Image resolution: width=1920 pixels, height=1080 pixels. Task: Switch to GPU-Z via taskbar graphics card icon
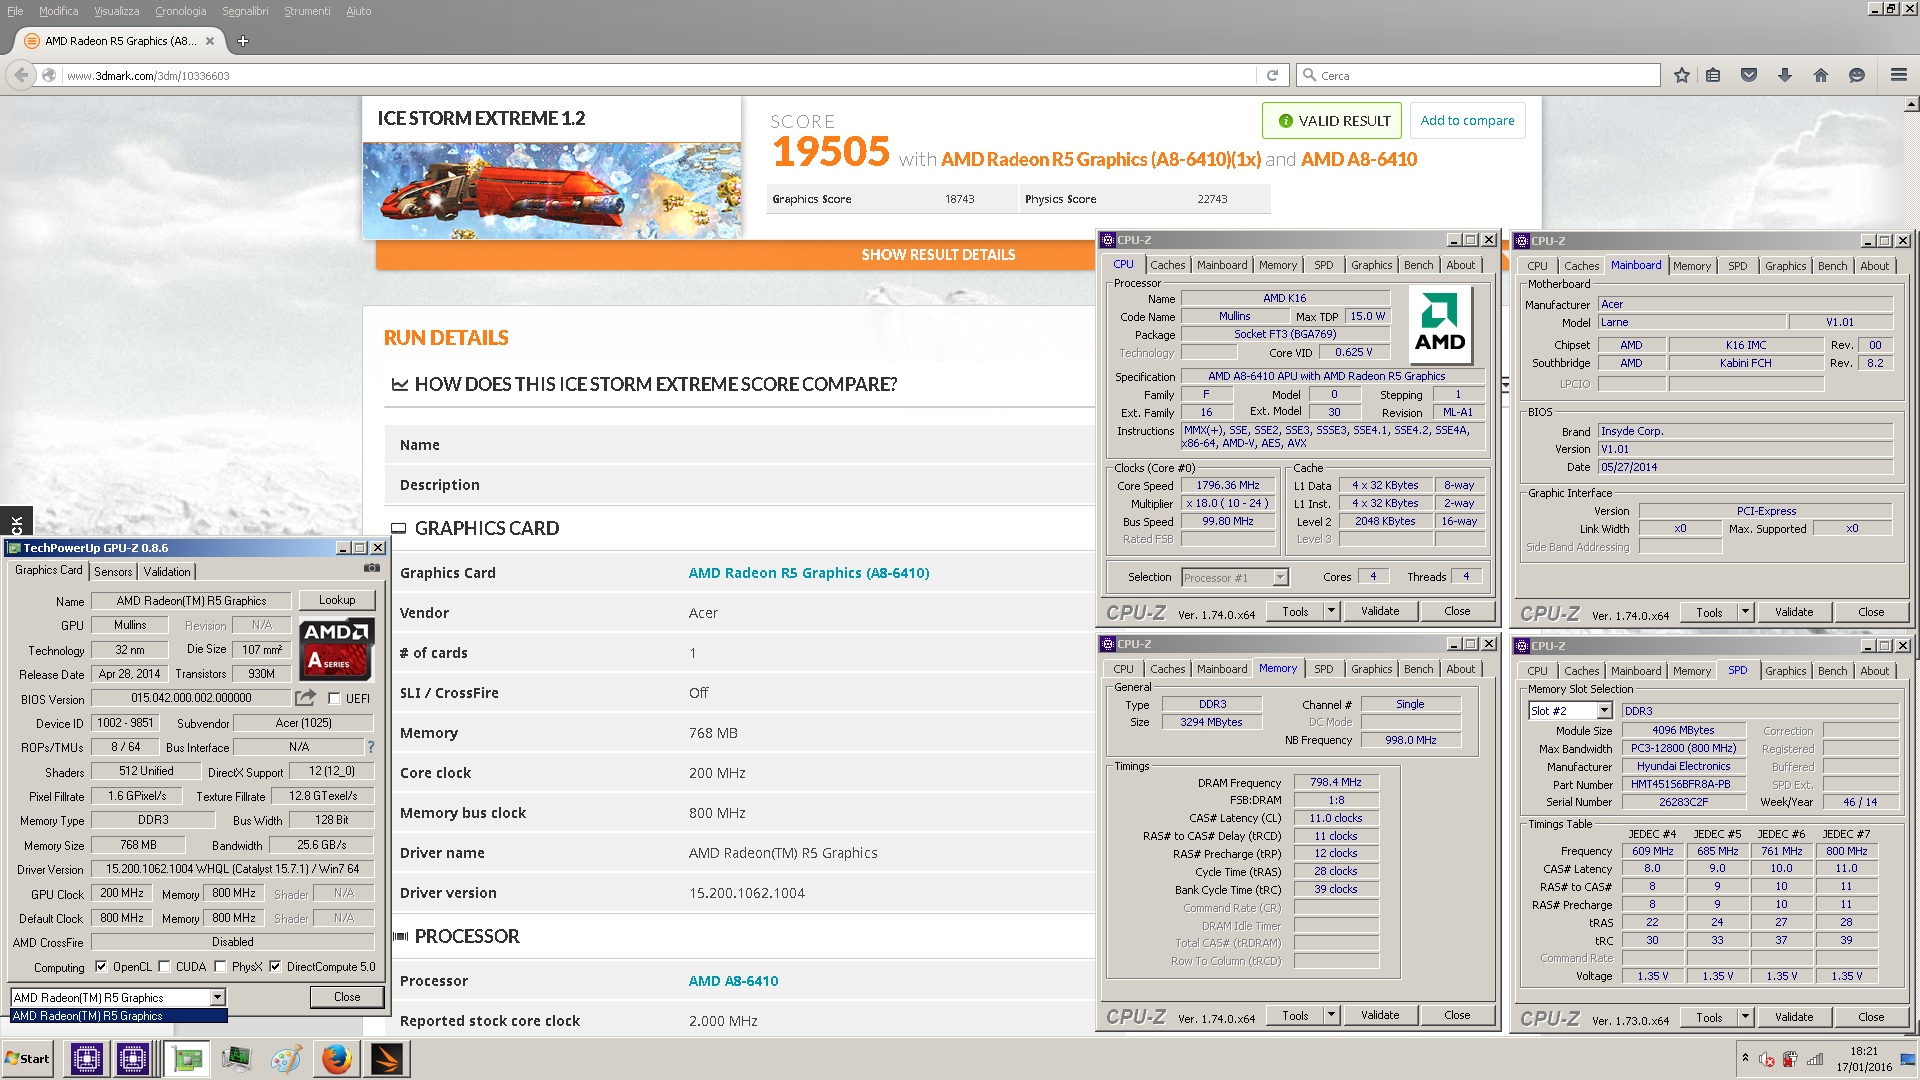pos(187,1058)
